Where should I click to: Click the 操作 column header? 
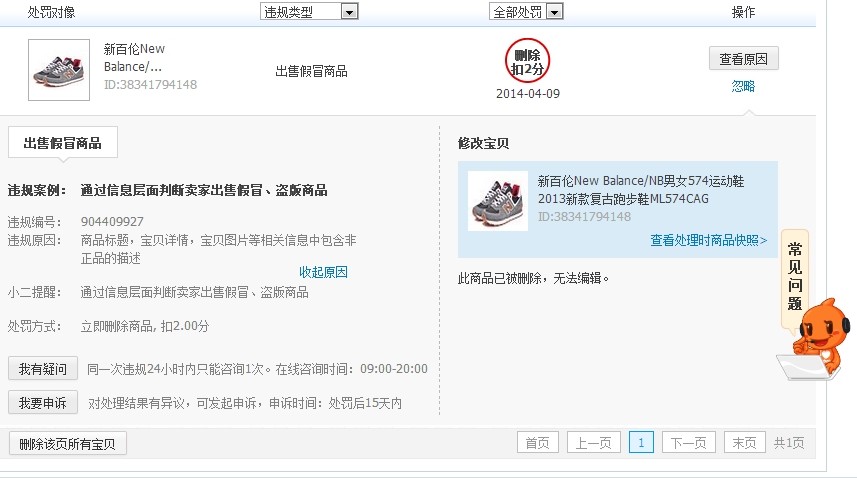click(743, 12)
